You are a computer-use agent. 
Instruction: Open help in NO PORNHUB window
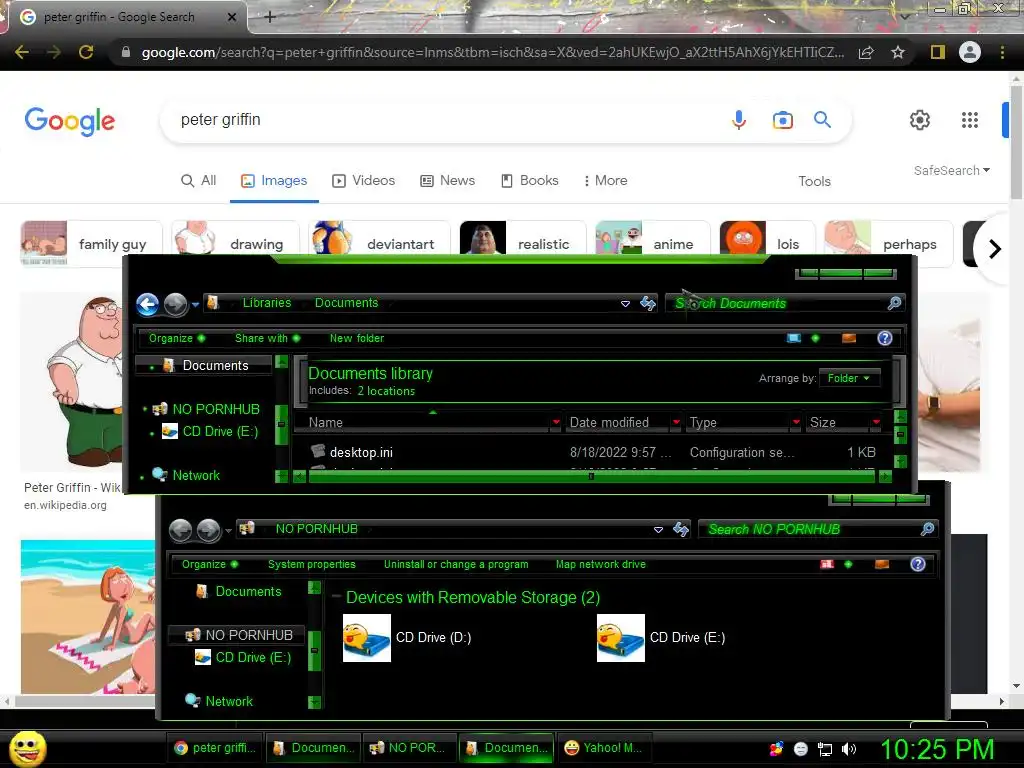pos(918,564)
